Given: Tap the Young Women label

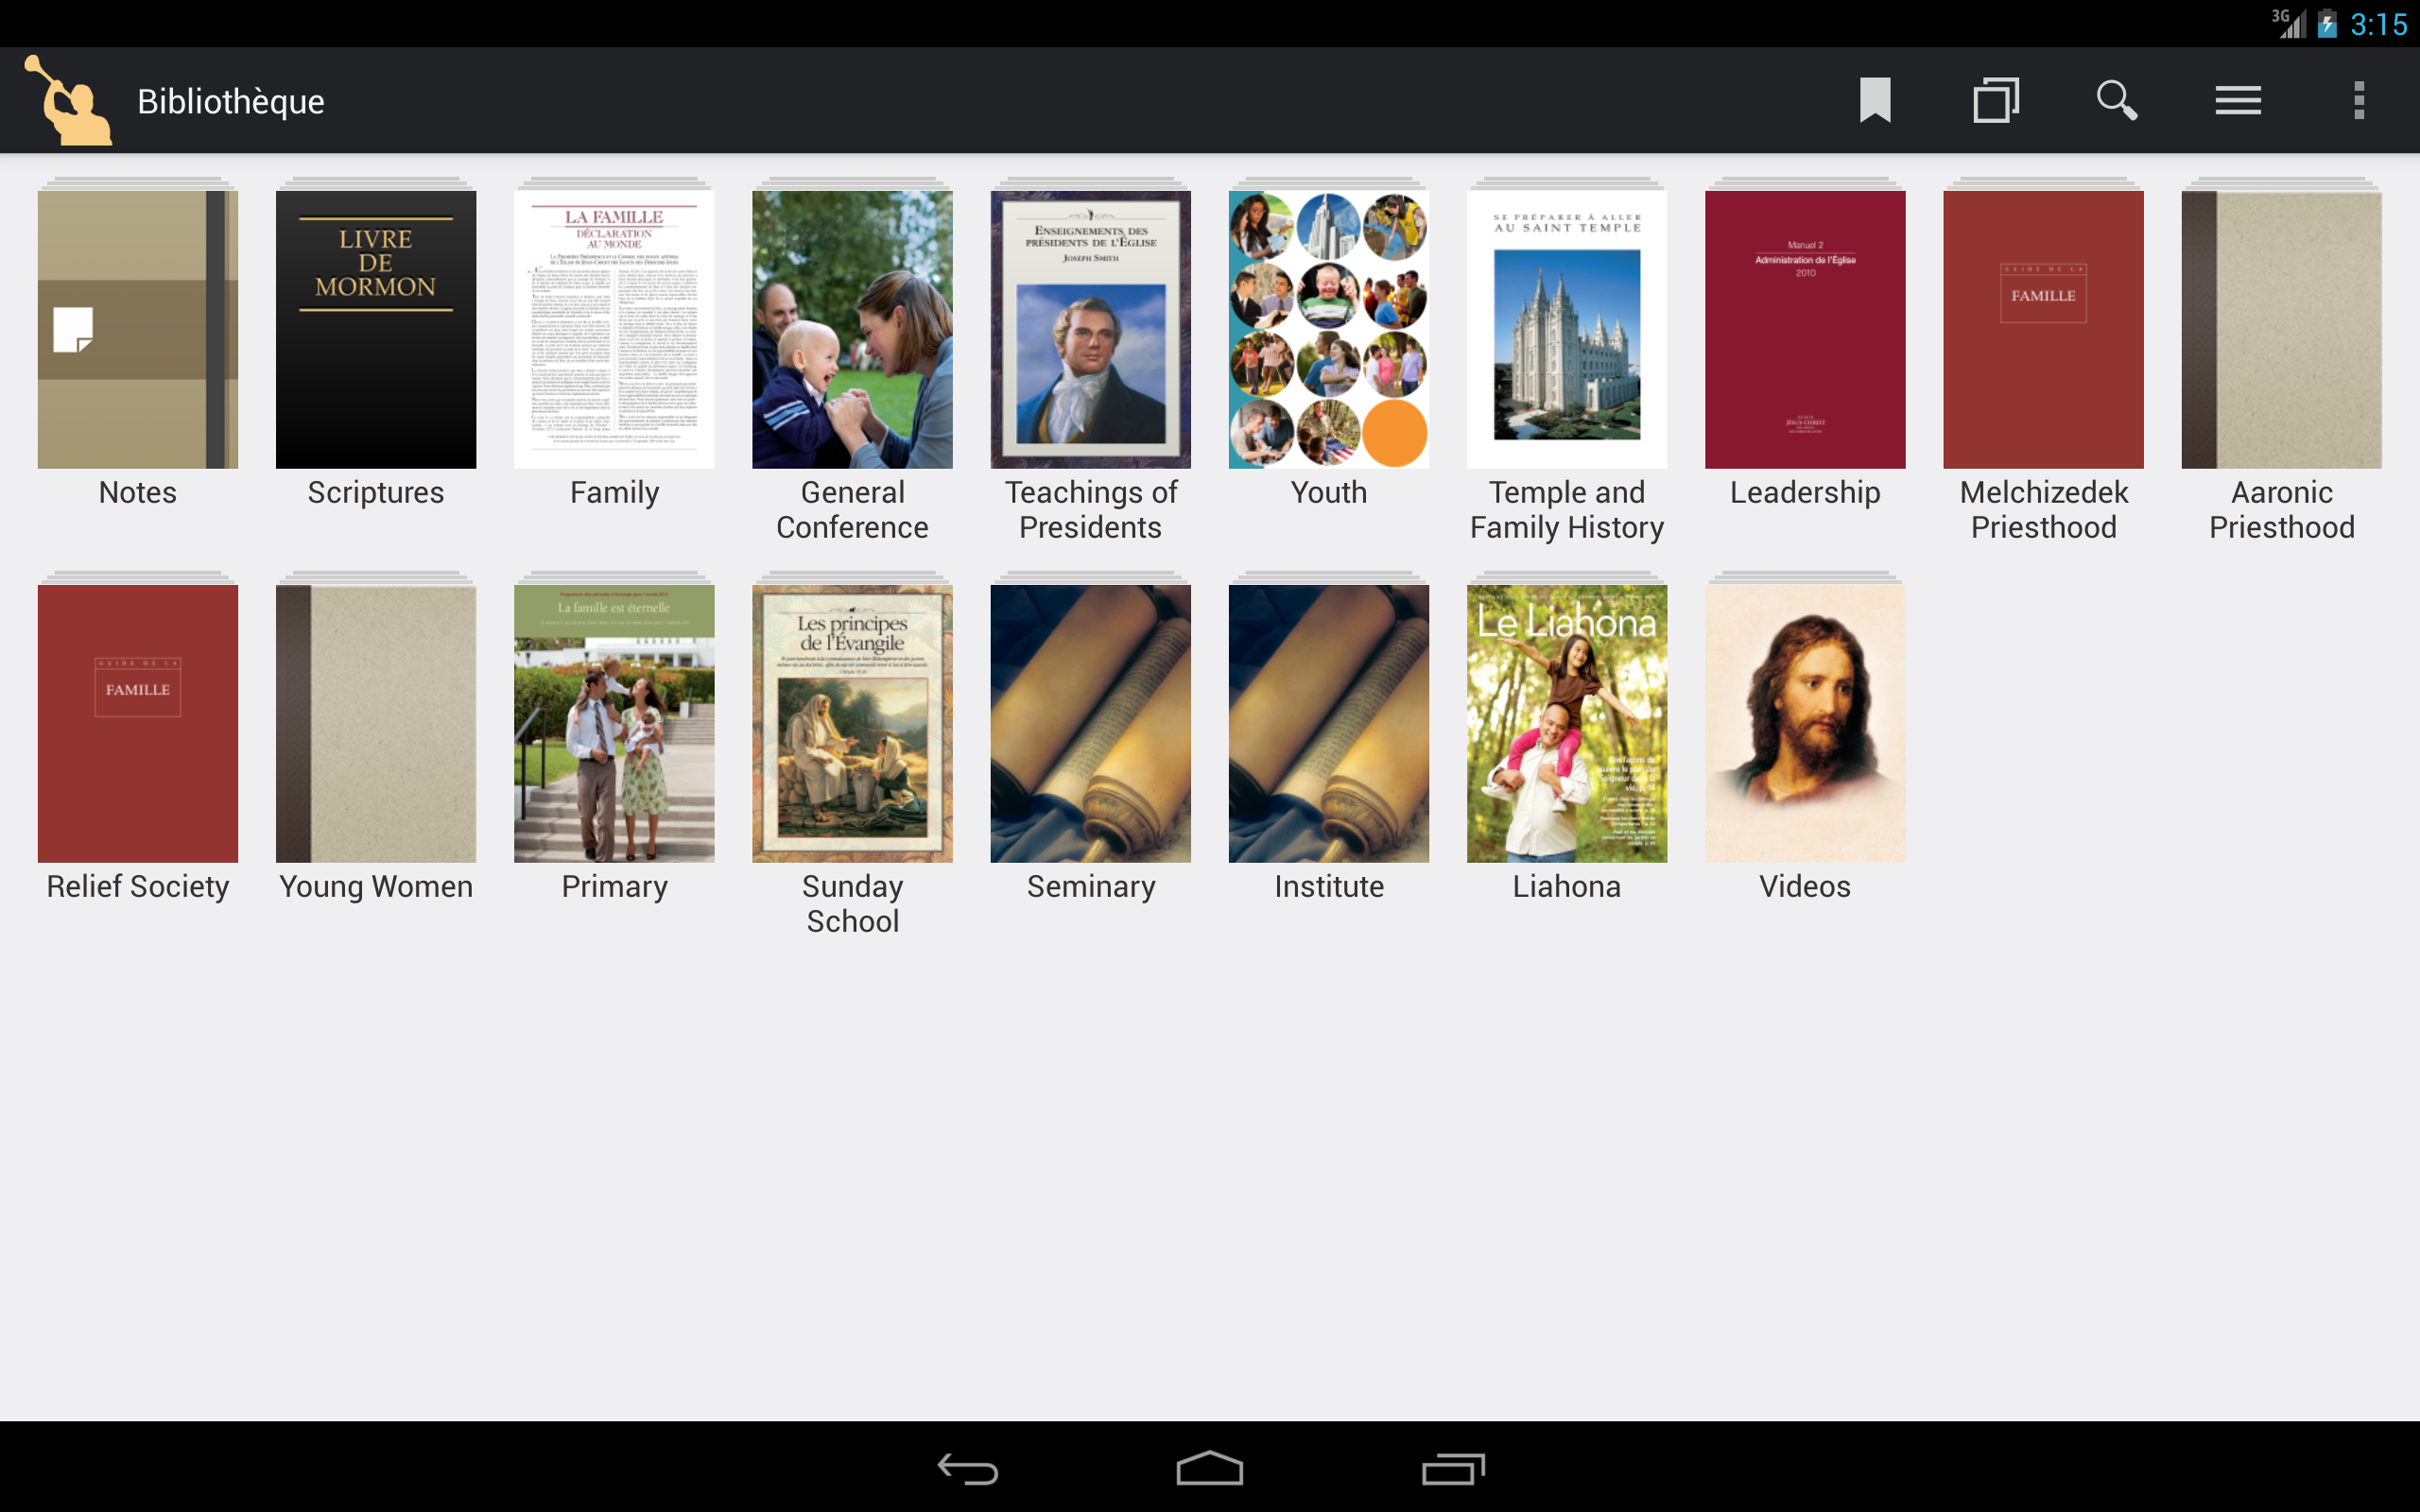Looking at the screenshot, I should (x=376, y=887).
